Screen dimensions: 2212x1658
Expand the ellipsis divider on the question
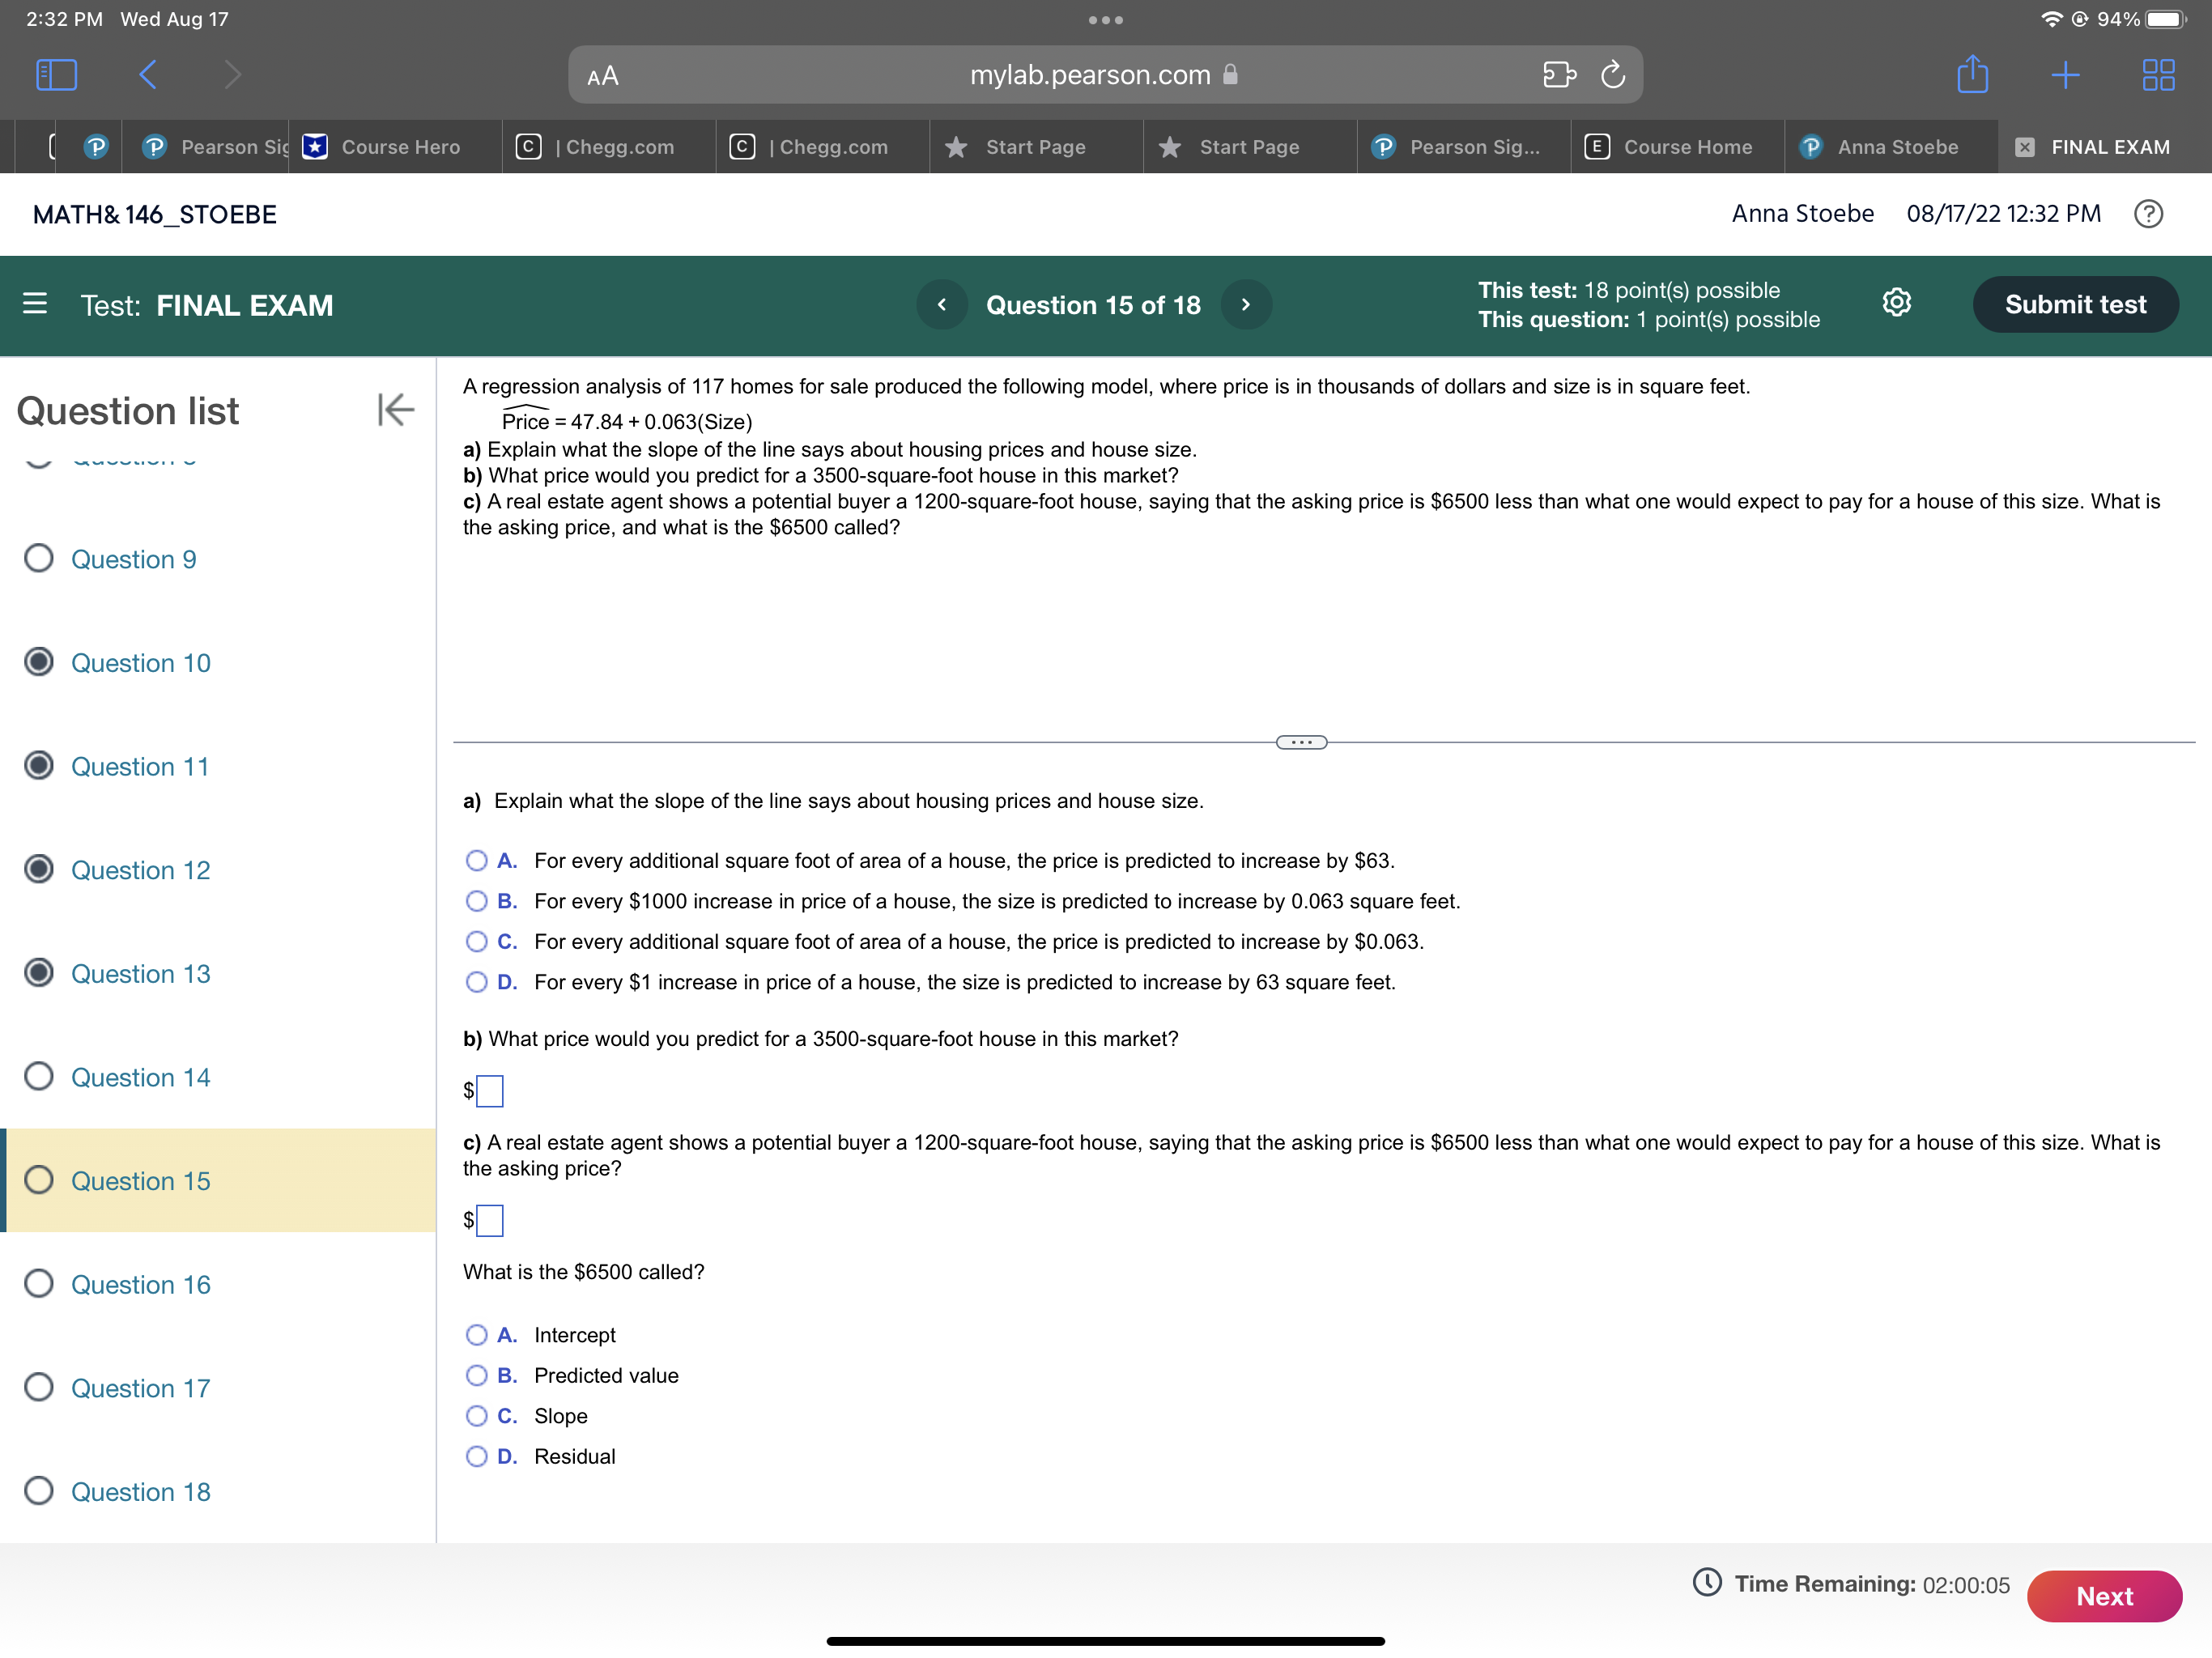tap(1301, 741)
